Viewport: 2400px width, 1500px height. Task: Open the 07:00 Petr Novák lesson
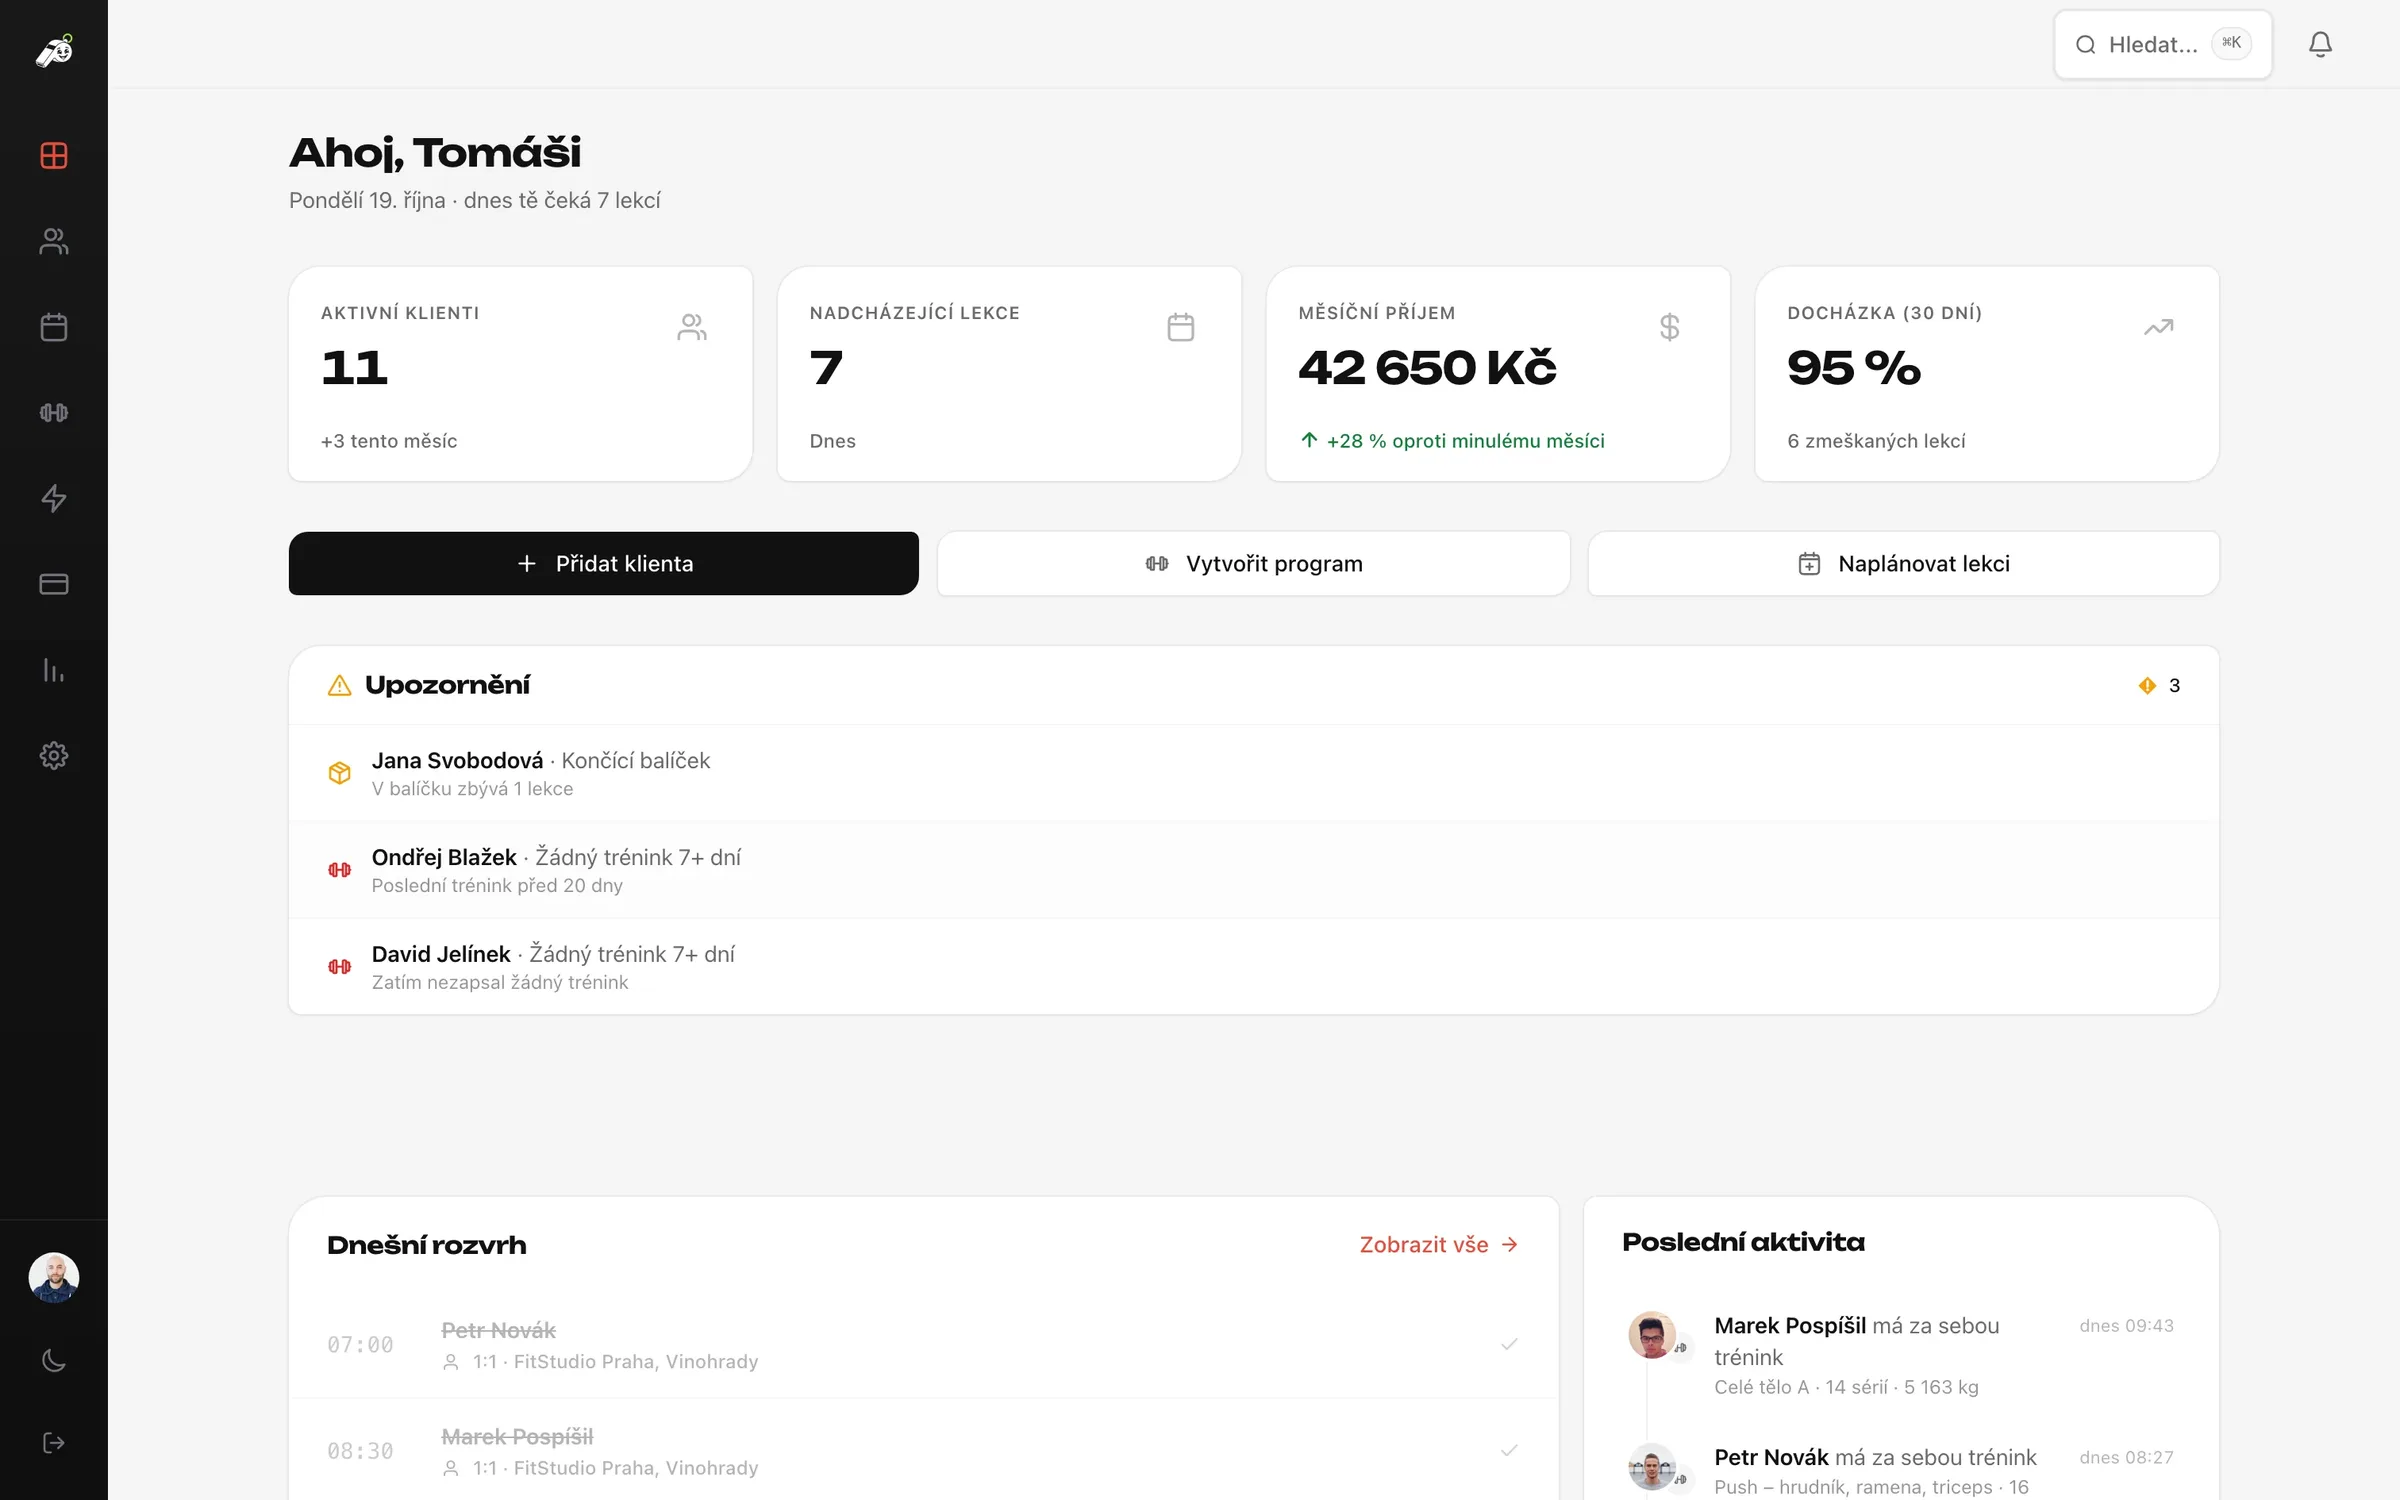(924, 1345)
